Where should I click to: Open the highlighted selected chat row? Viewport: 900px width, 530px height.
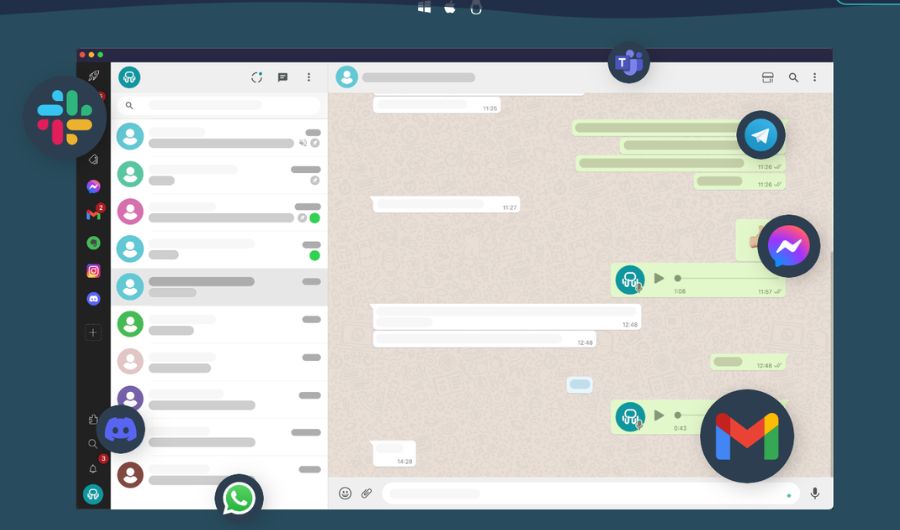tap(219, 287)
